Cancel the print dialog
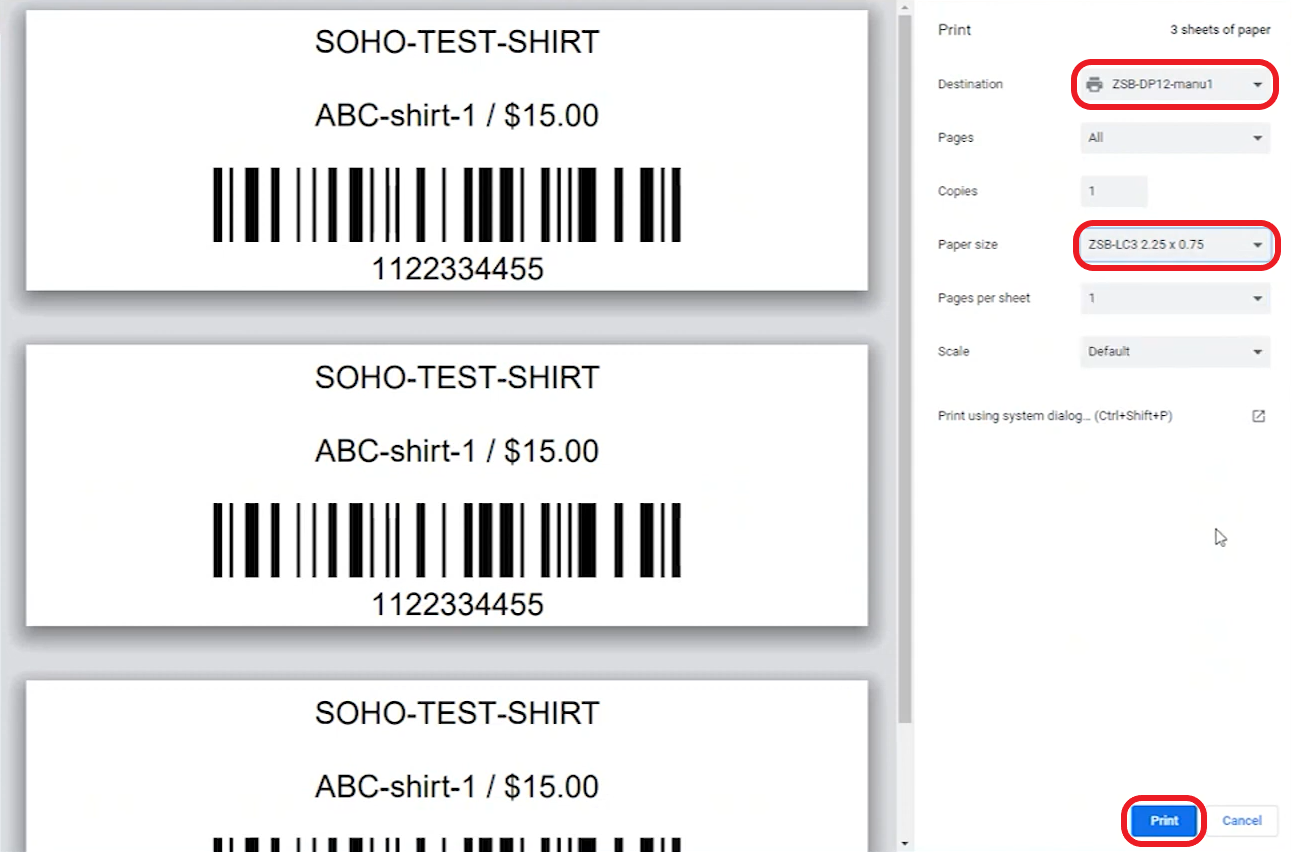Viewport: 1292px width, 852px height. point(1241,820)
